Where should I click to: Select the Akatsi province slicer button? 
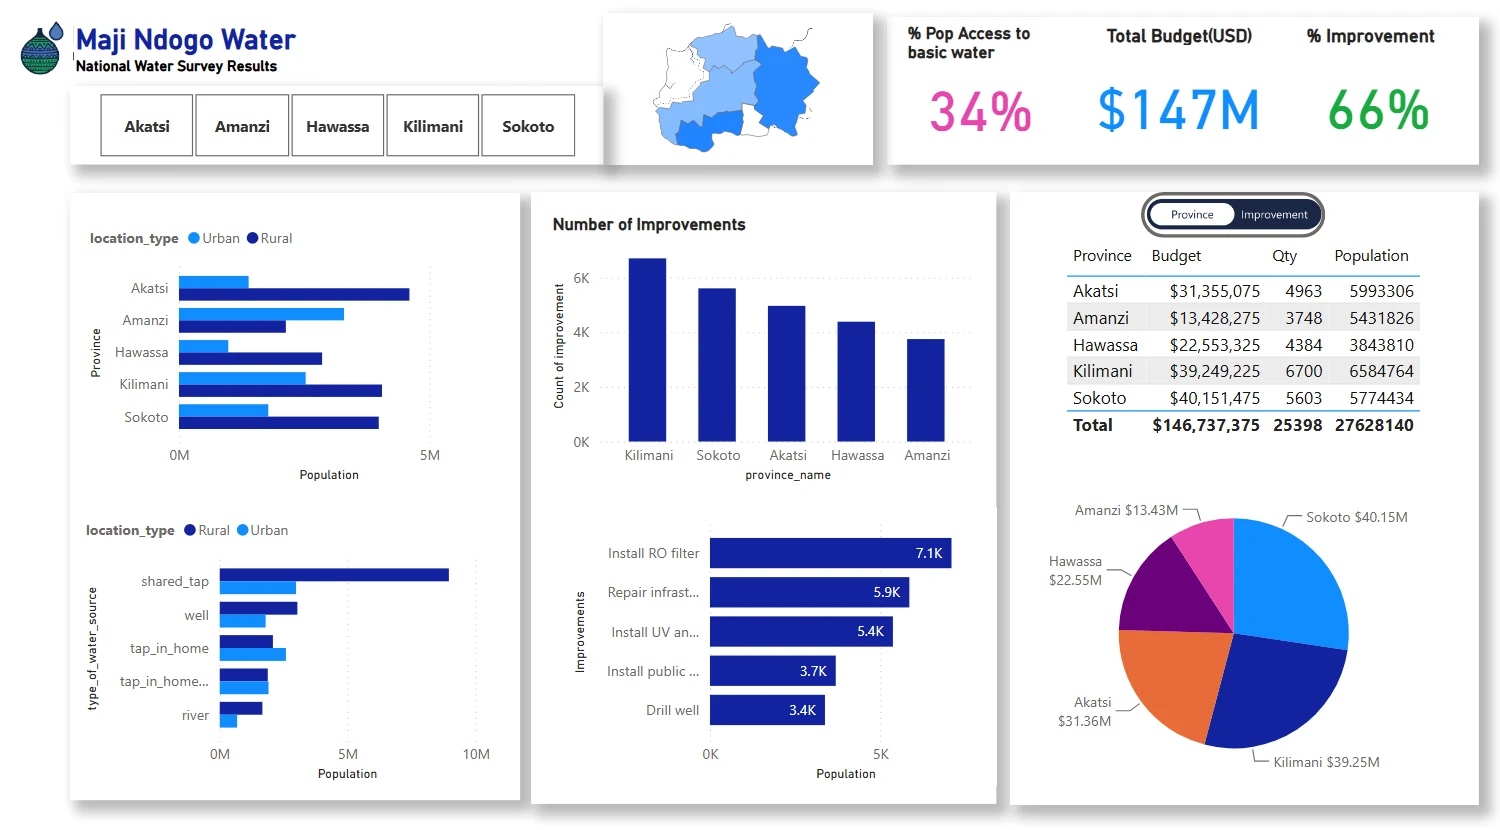point(147,126)
